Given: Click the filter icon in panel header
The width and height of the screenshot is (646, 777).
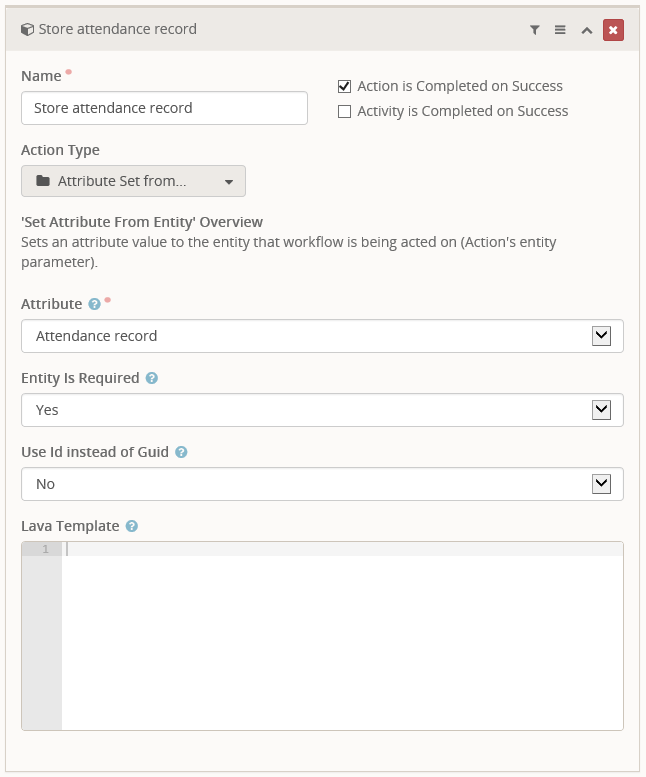Looking at the screenshot, I should point(535,30).
